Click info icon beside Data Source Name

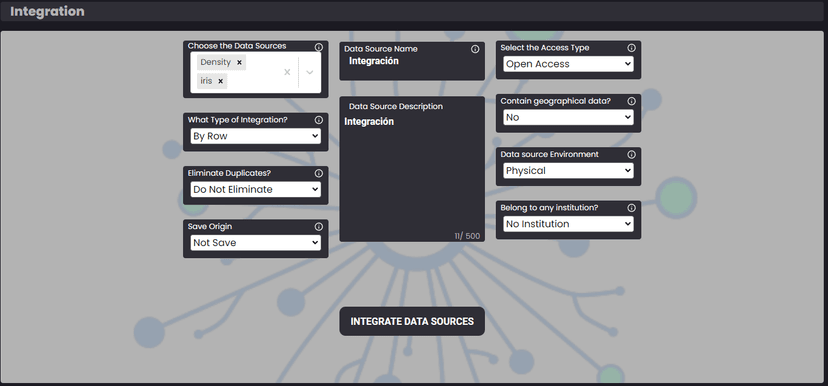pyautogui.click(x=475, y=49)
